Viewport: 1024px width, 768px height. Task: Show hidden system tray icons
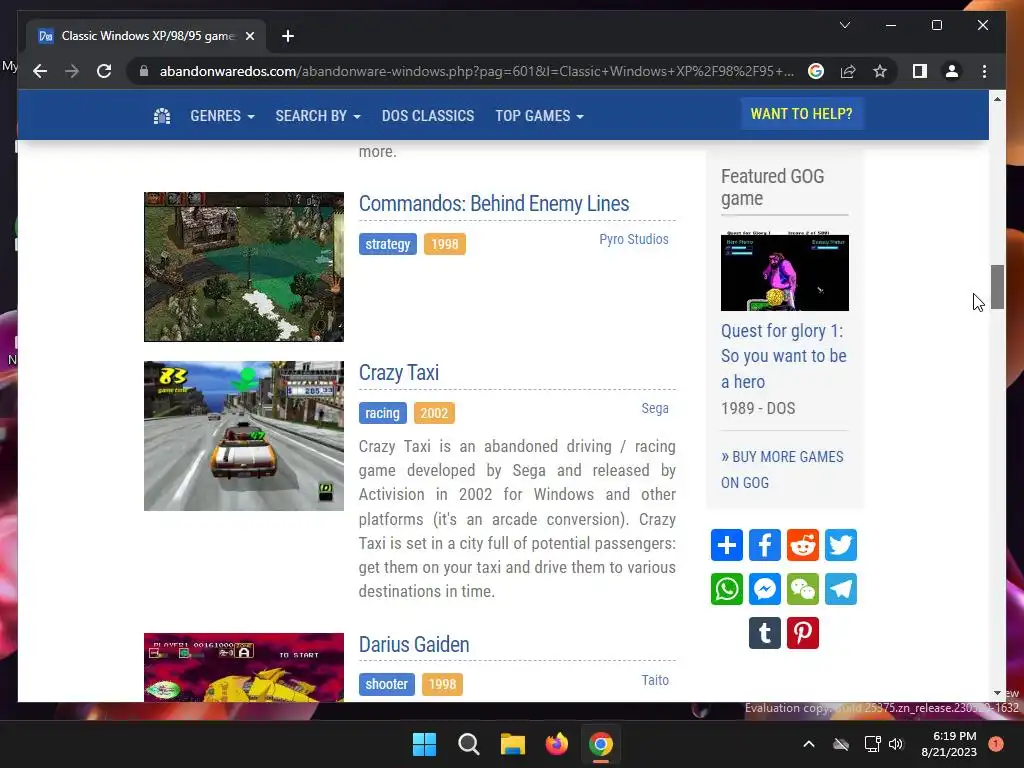coord(808,744)
